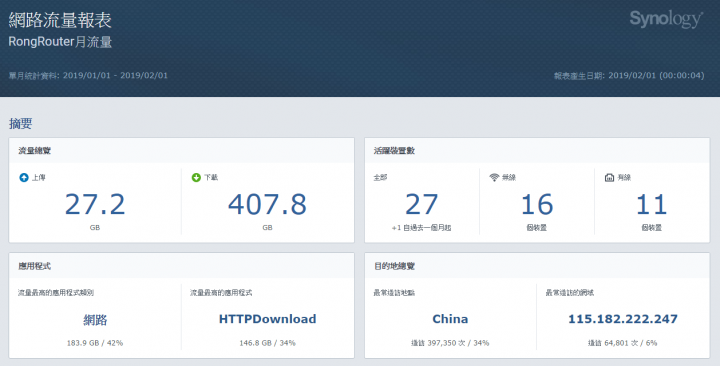The image size is (720, 366).
Task: Click the 個裝置 label under 16
Action: (x=537, y=228)
